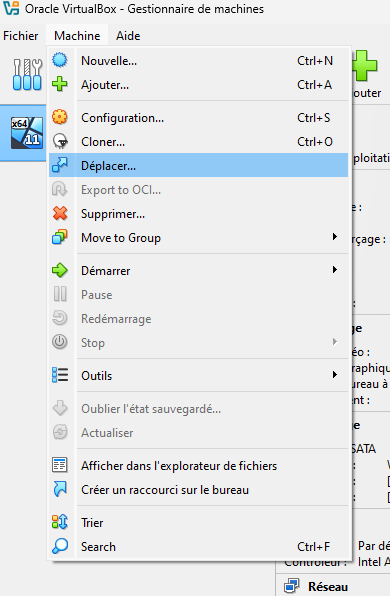The height and width of the screenshot is (596, 390).
Task: Expand Démarrer submenu arrow
Action: (335, 270)
